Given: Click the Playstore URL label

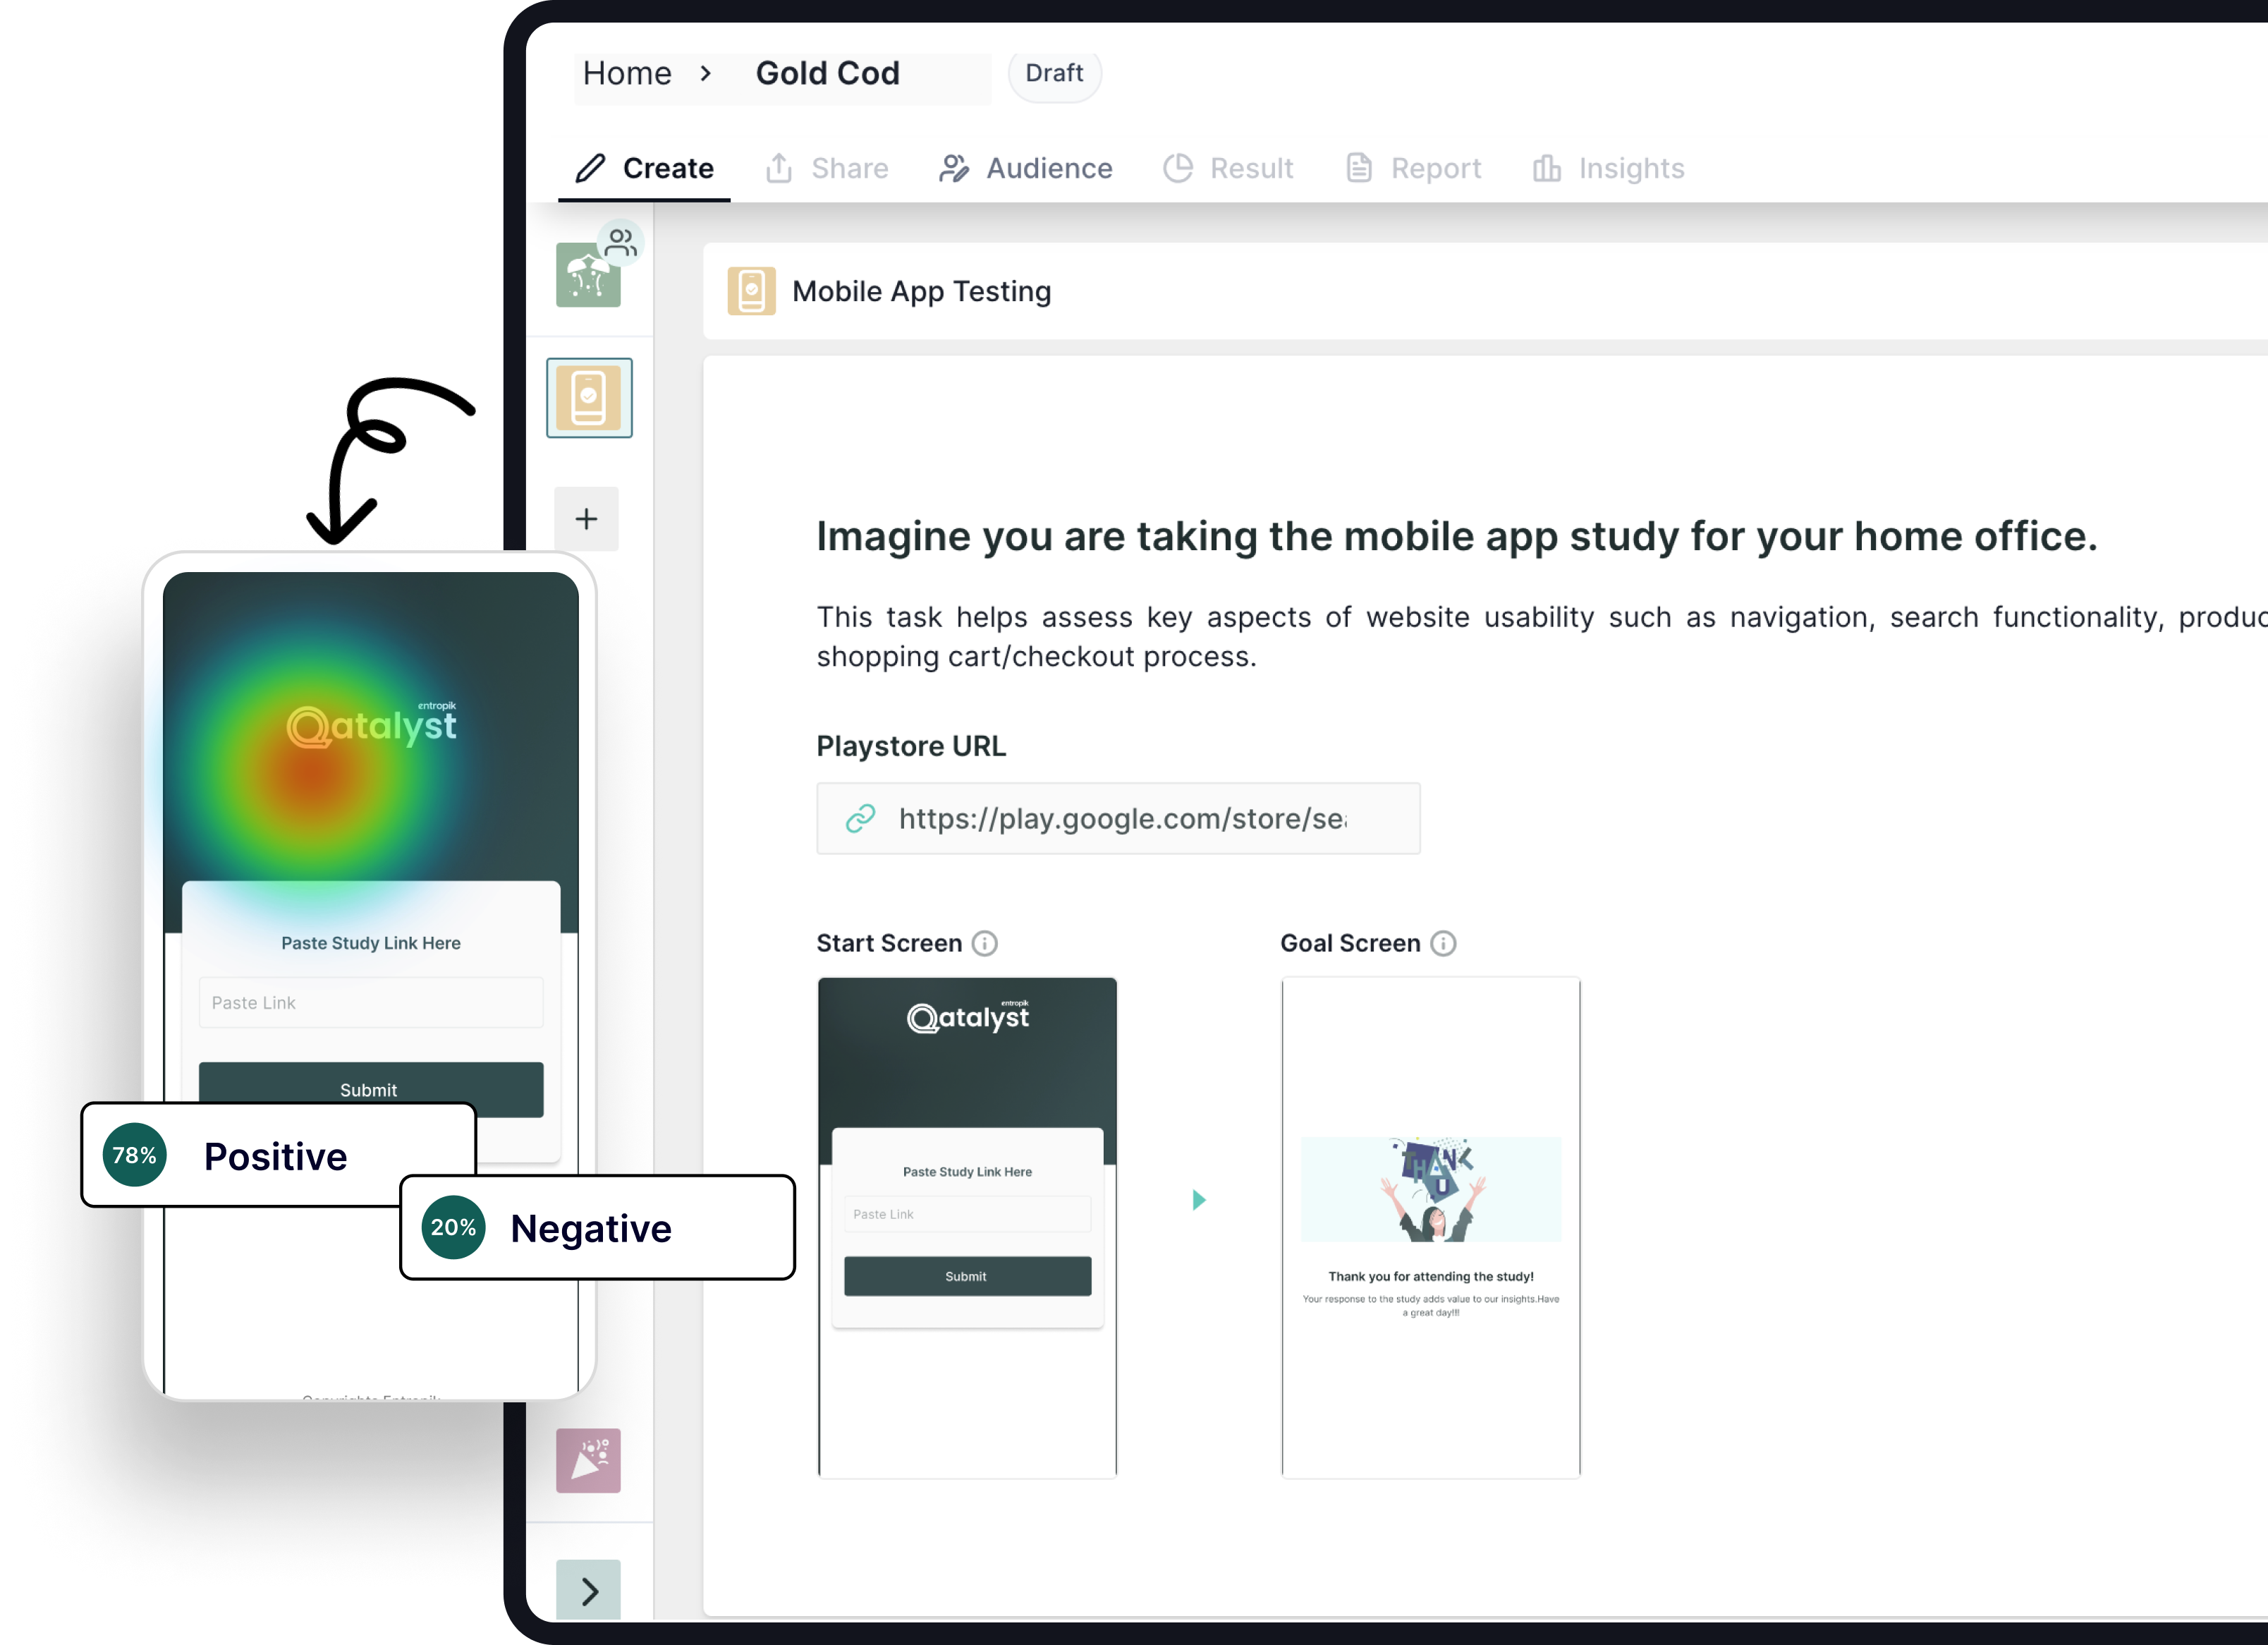Looking at the screenshot, I should [x=911, y=747].
